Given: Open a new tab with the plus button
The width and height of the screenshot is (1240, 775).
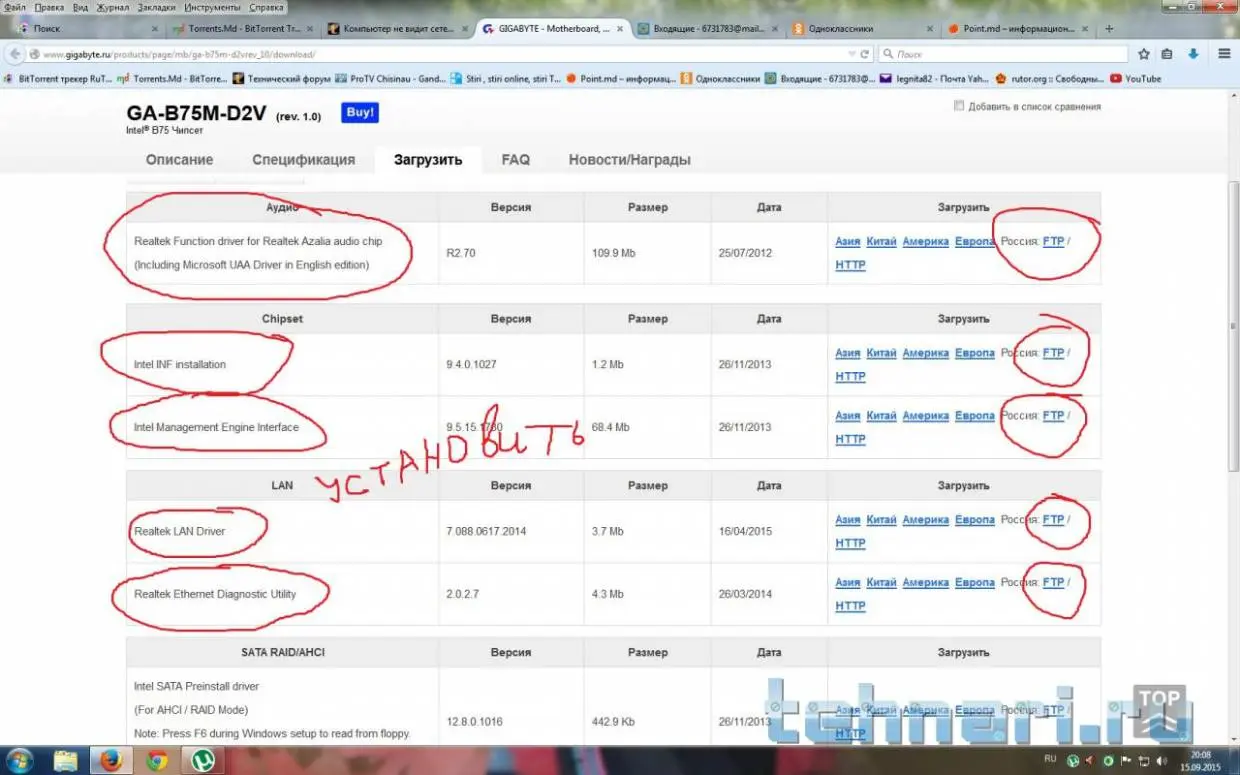Looking at the screenshot, I should pos(1109,29).
